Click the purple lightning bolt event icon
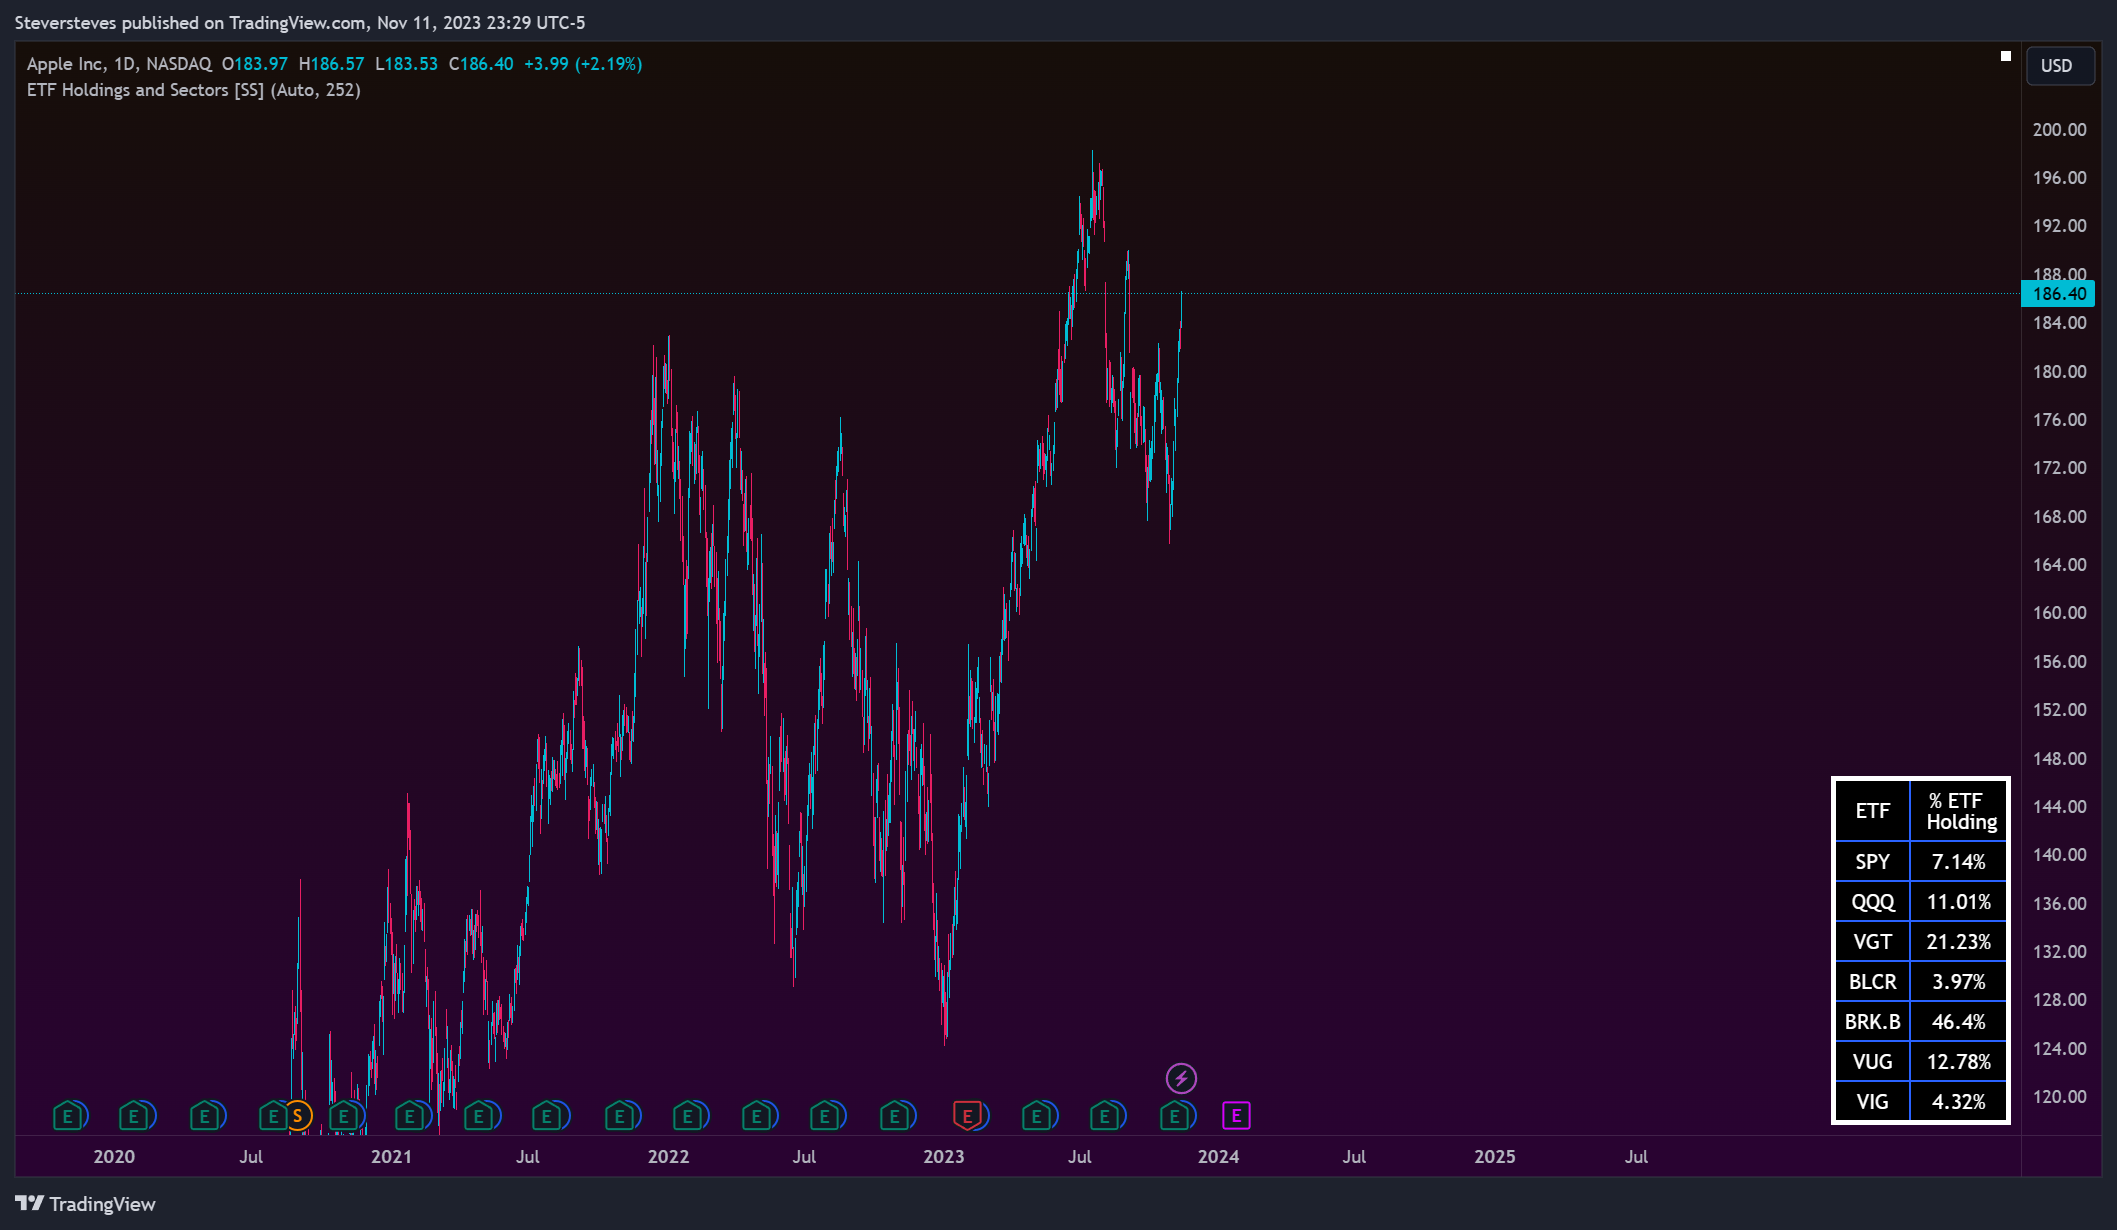Viewport: 2117px width, 1230px height. pos(1182,1079)
